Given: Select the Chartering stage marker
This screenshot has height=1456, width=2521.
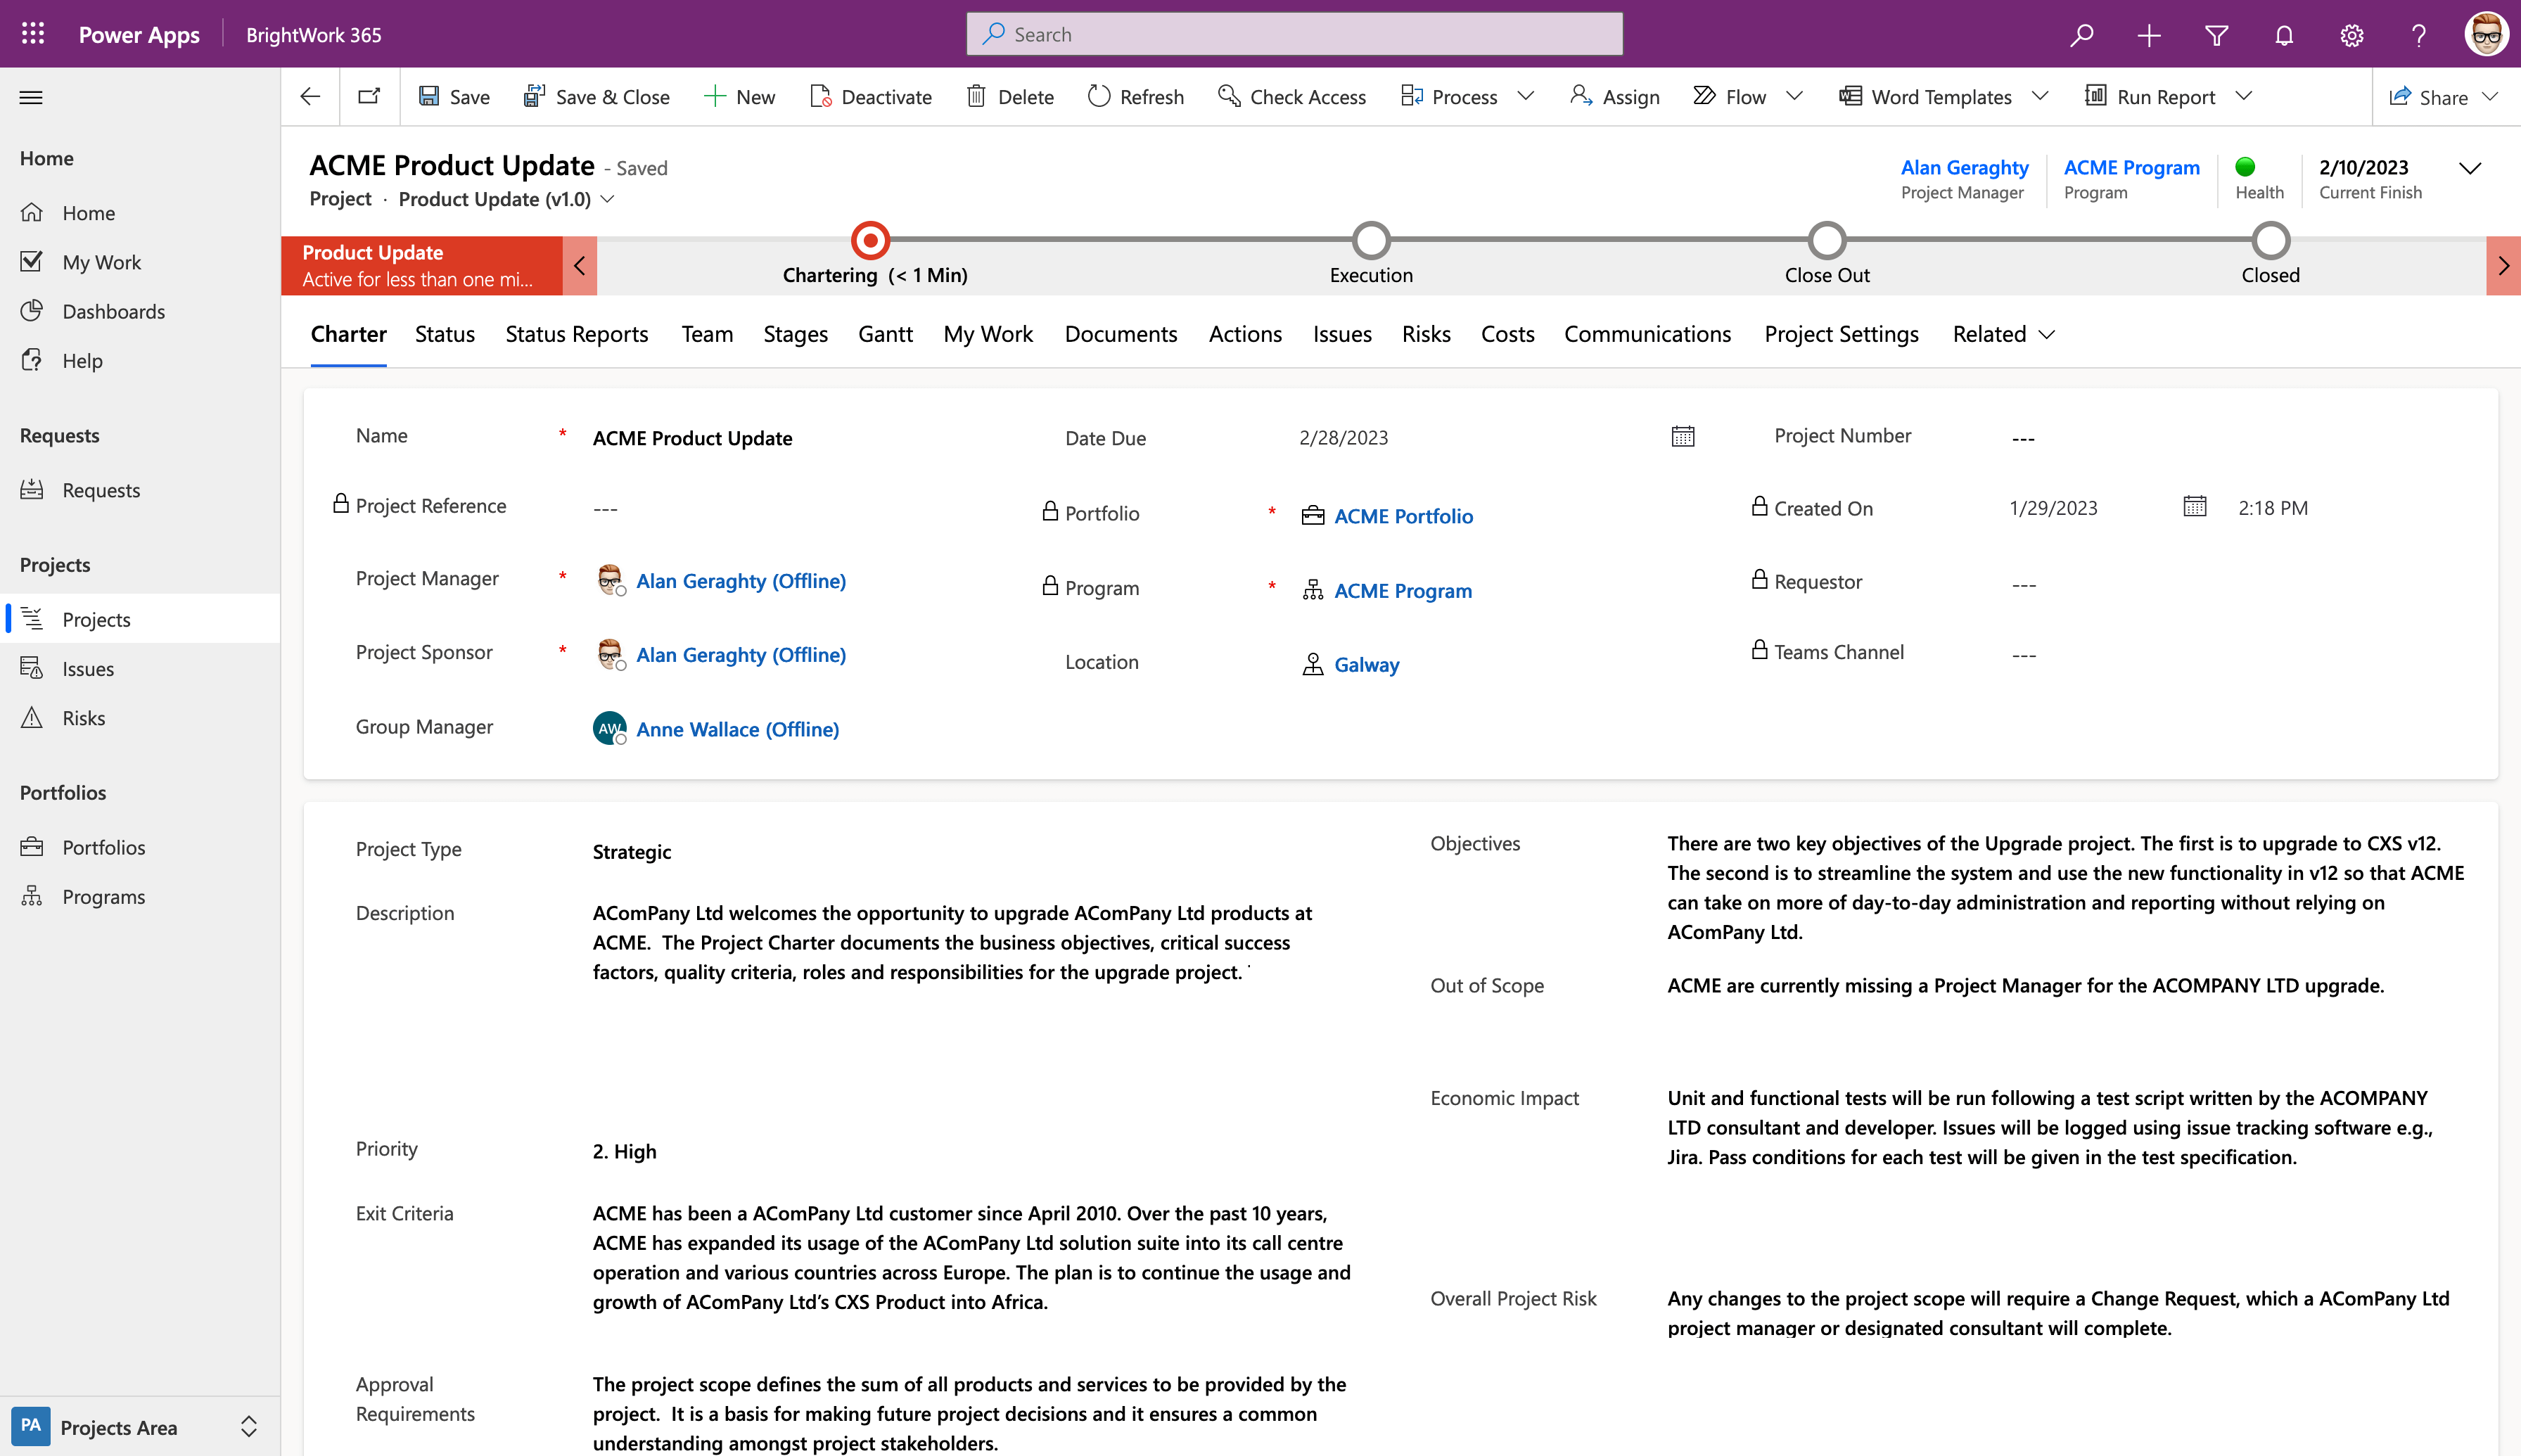Looking at the screenshot, I should pos(871,240).
